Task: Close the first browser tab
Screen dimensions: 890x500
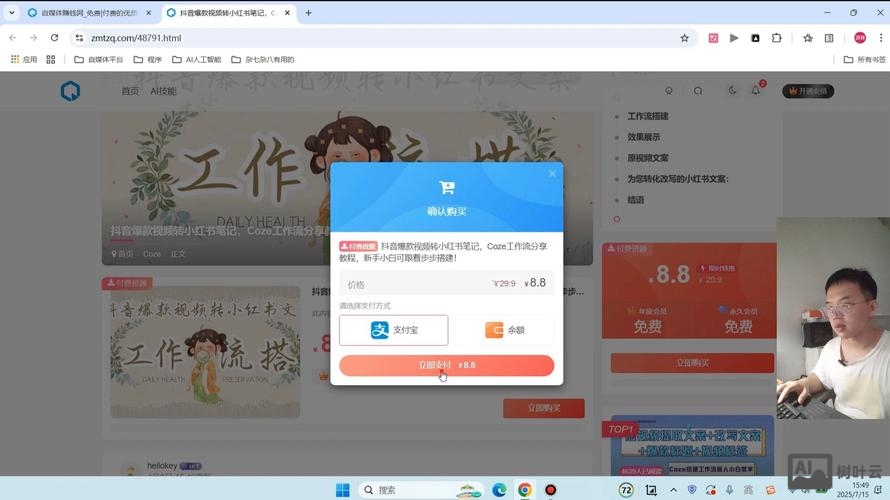Action: point(149,12)
